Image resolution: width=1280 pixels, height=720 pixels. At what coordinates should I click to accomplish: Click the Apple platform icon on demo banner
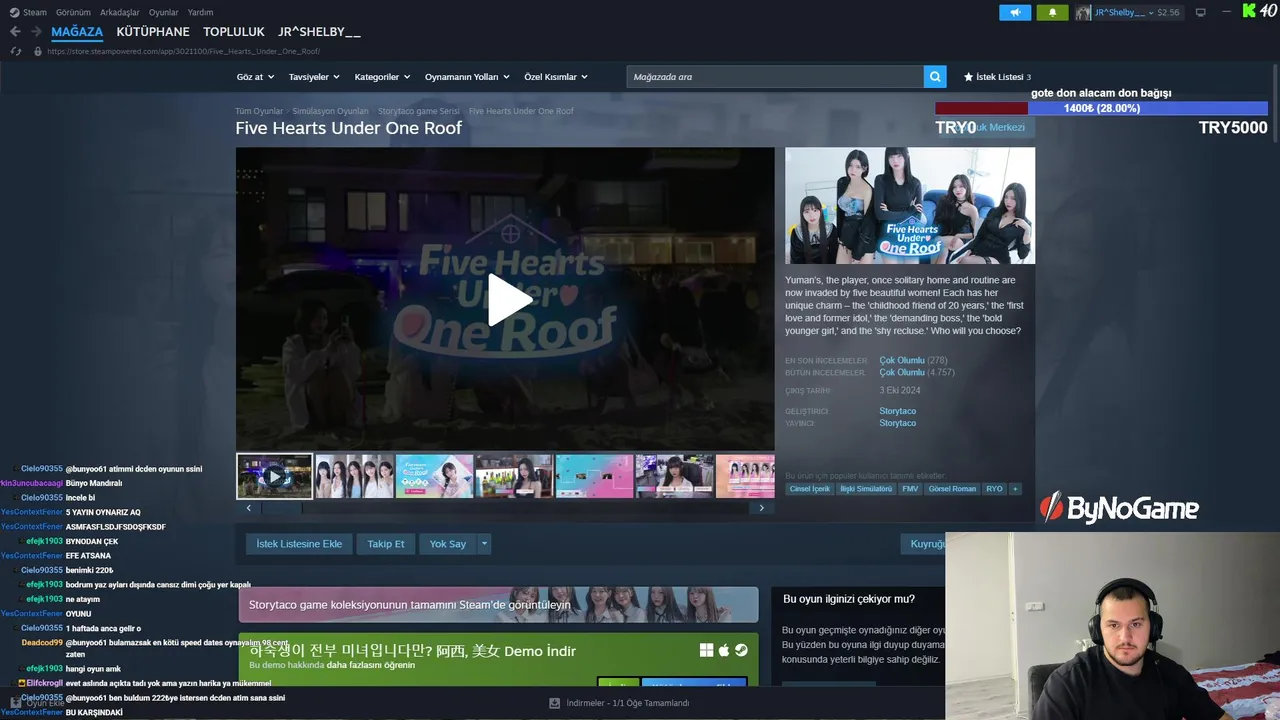pyautogui.click(x=724, y=650)
